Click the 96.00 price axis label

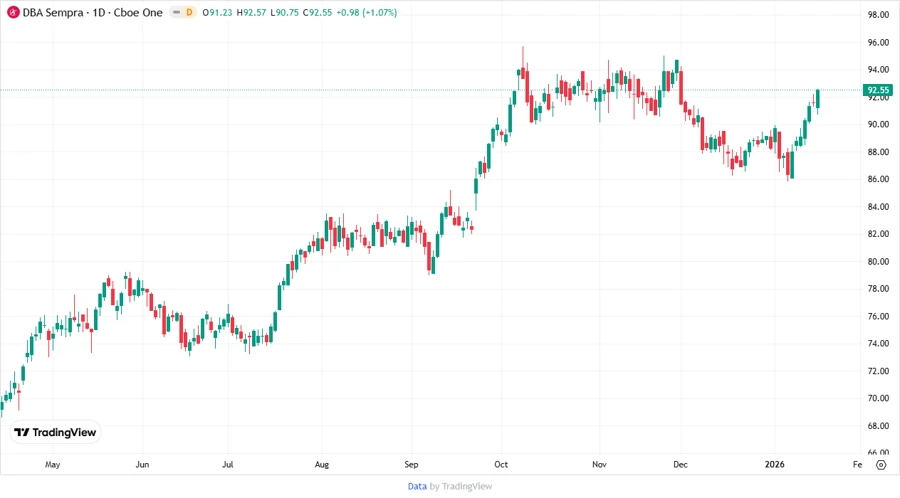coord(878,42)
